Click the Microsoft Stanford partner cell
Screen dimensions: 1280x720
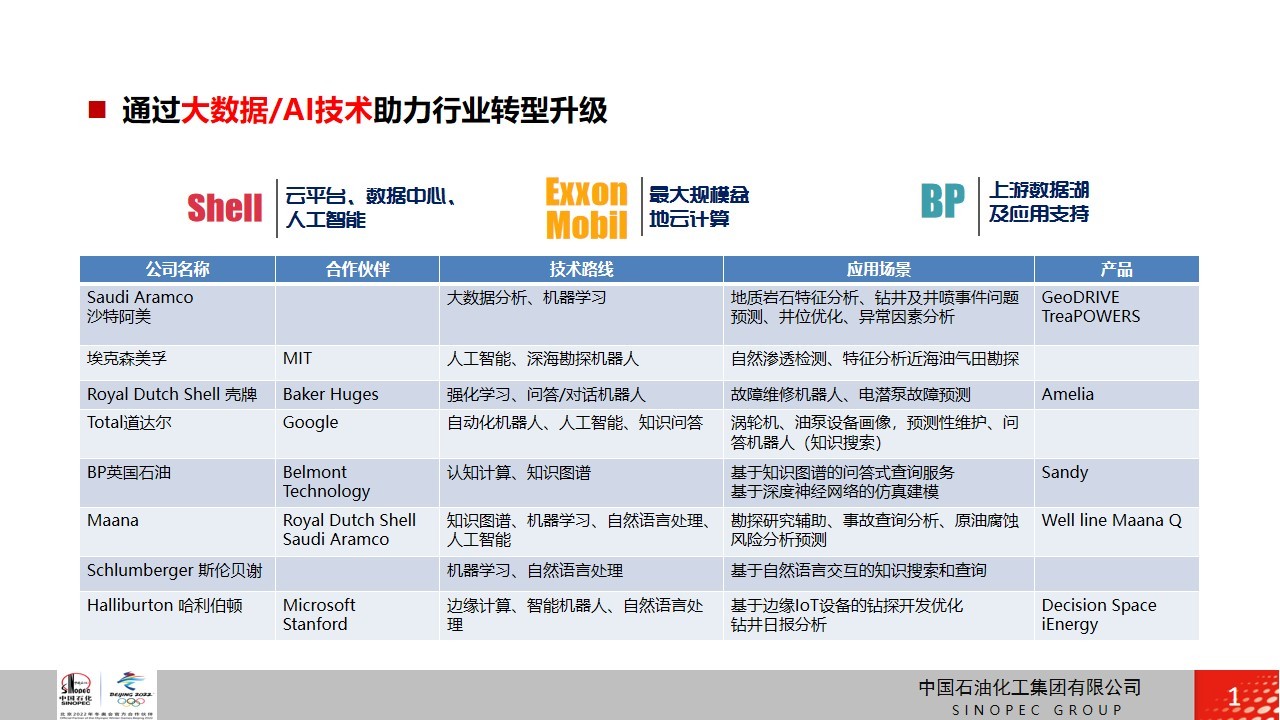pyautogui.click(x=357, y=616)
